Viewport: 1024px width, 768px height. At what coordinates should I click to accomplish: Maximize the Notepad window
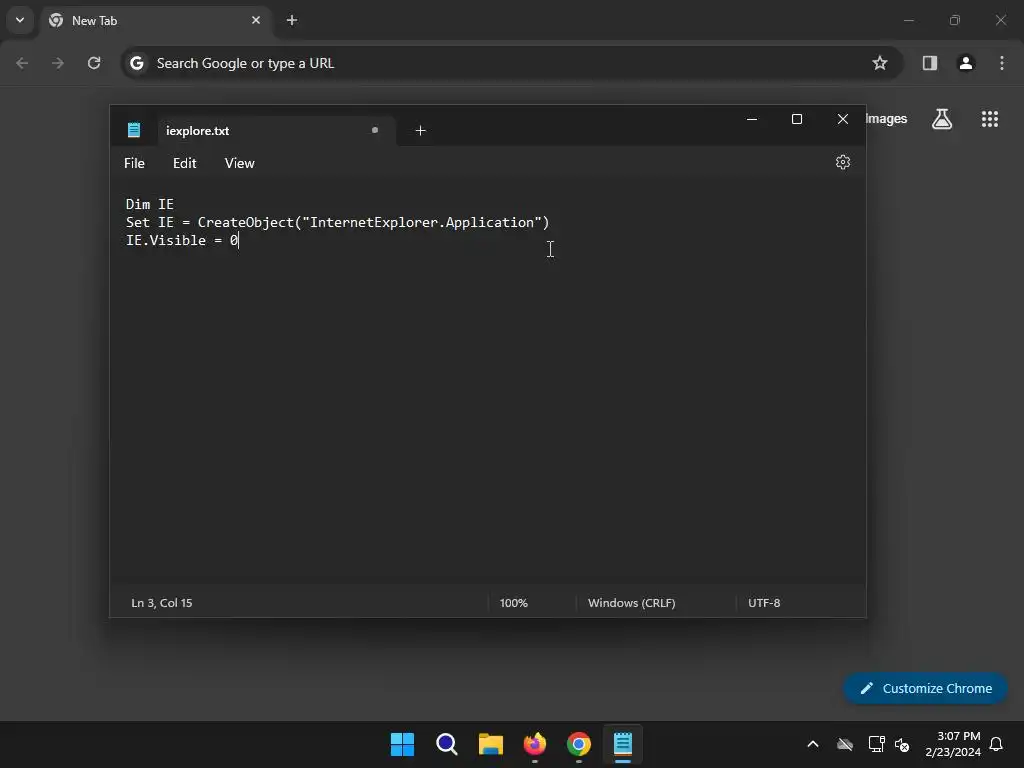point(797,119)
